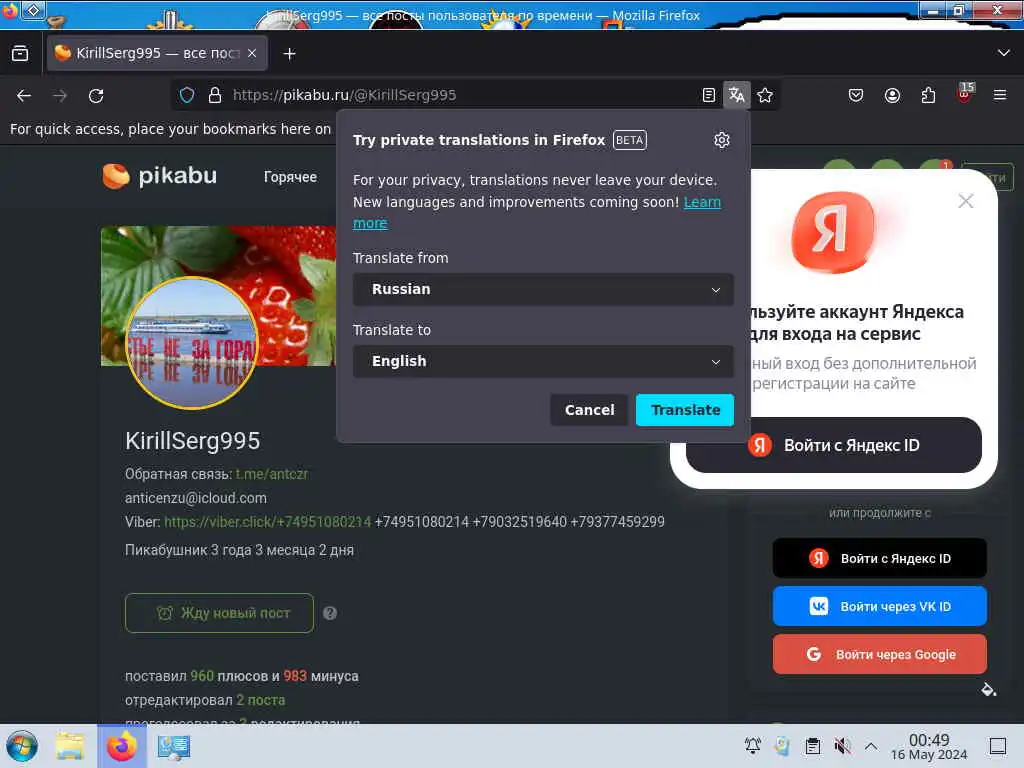Expand hidden system tray icons
Image resolution: width=1024 pixels, height=768 pixels.
[871, 746]
